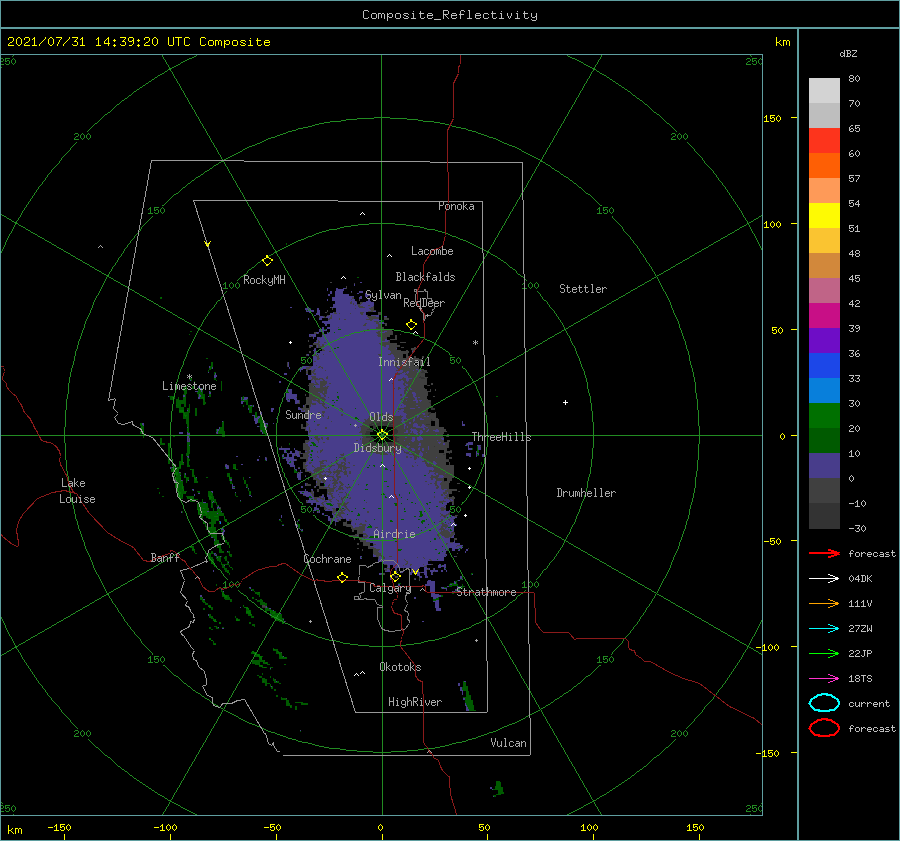Click the Airdrie label

[x=394, y=534]
